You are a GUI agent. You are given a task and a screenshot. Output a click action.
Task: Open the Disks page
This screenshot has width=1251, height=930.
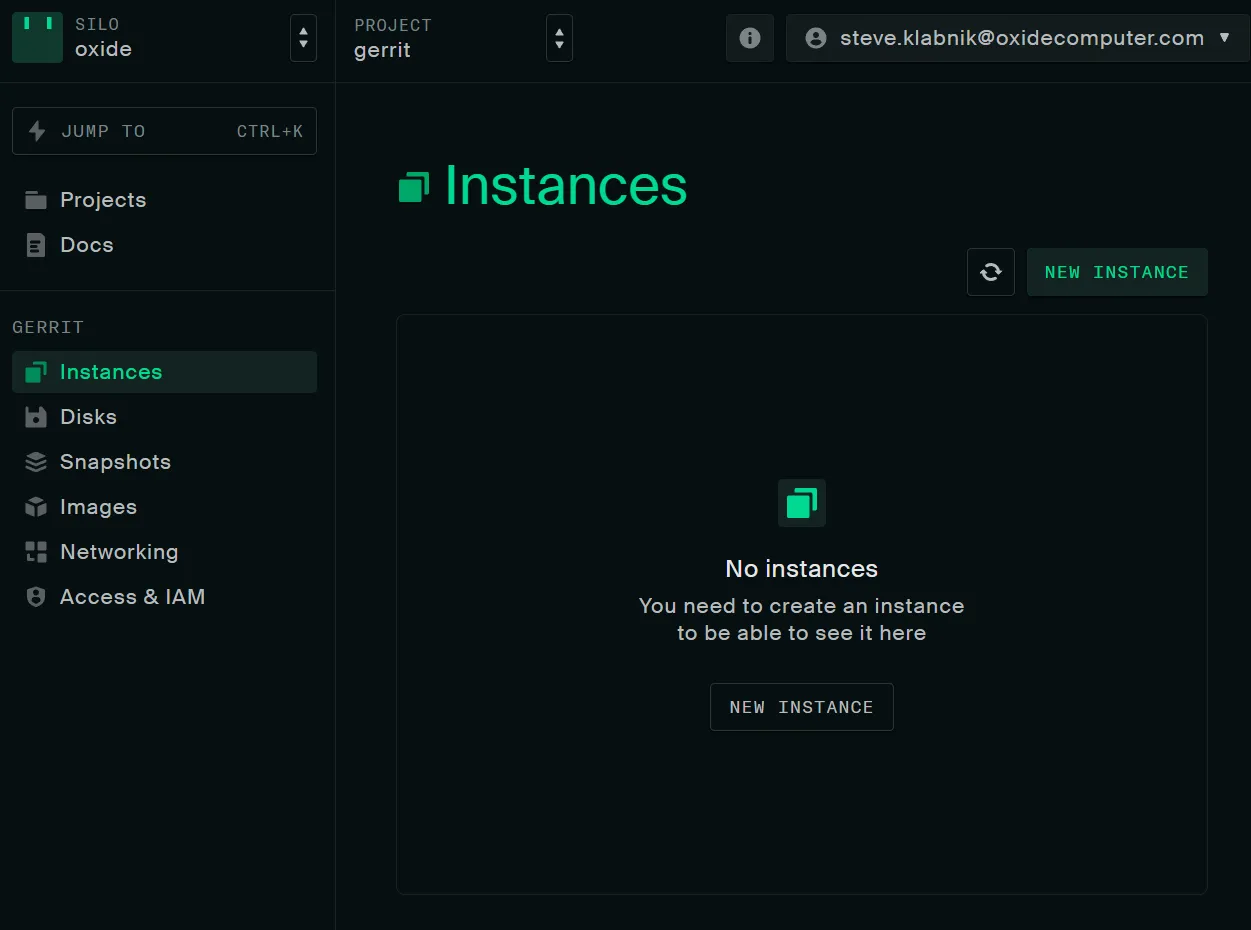[164, 417]
